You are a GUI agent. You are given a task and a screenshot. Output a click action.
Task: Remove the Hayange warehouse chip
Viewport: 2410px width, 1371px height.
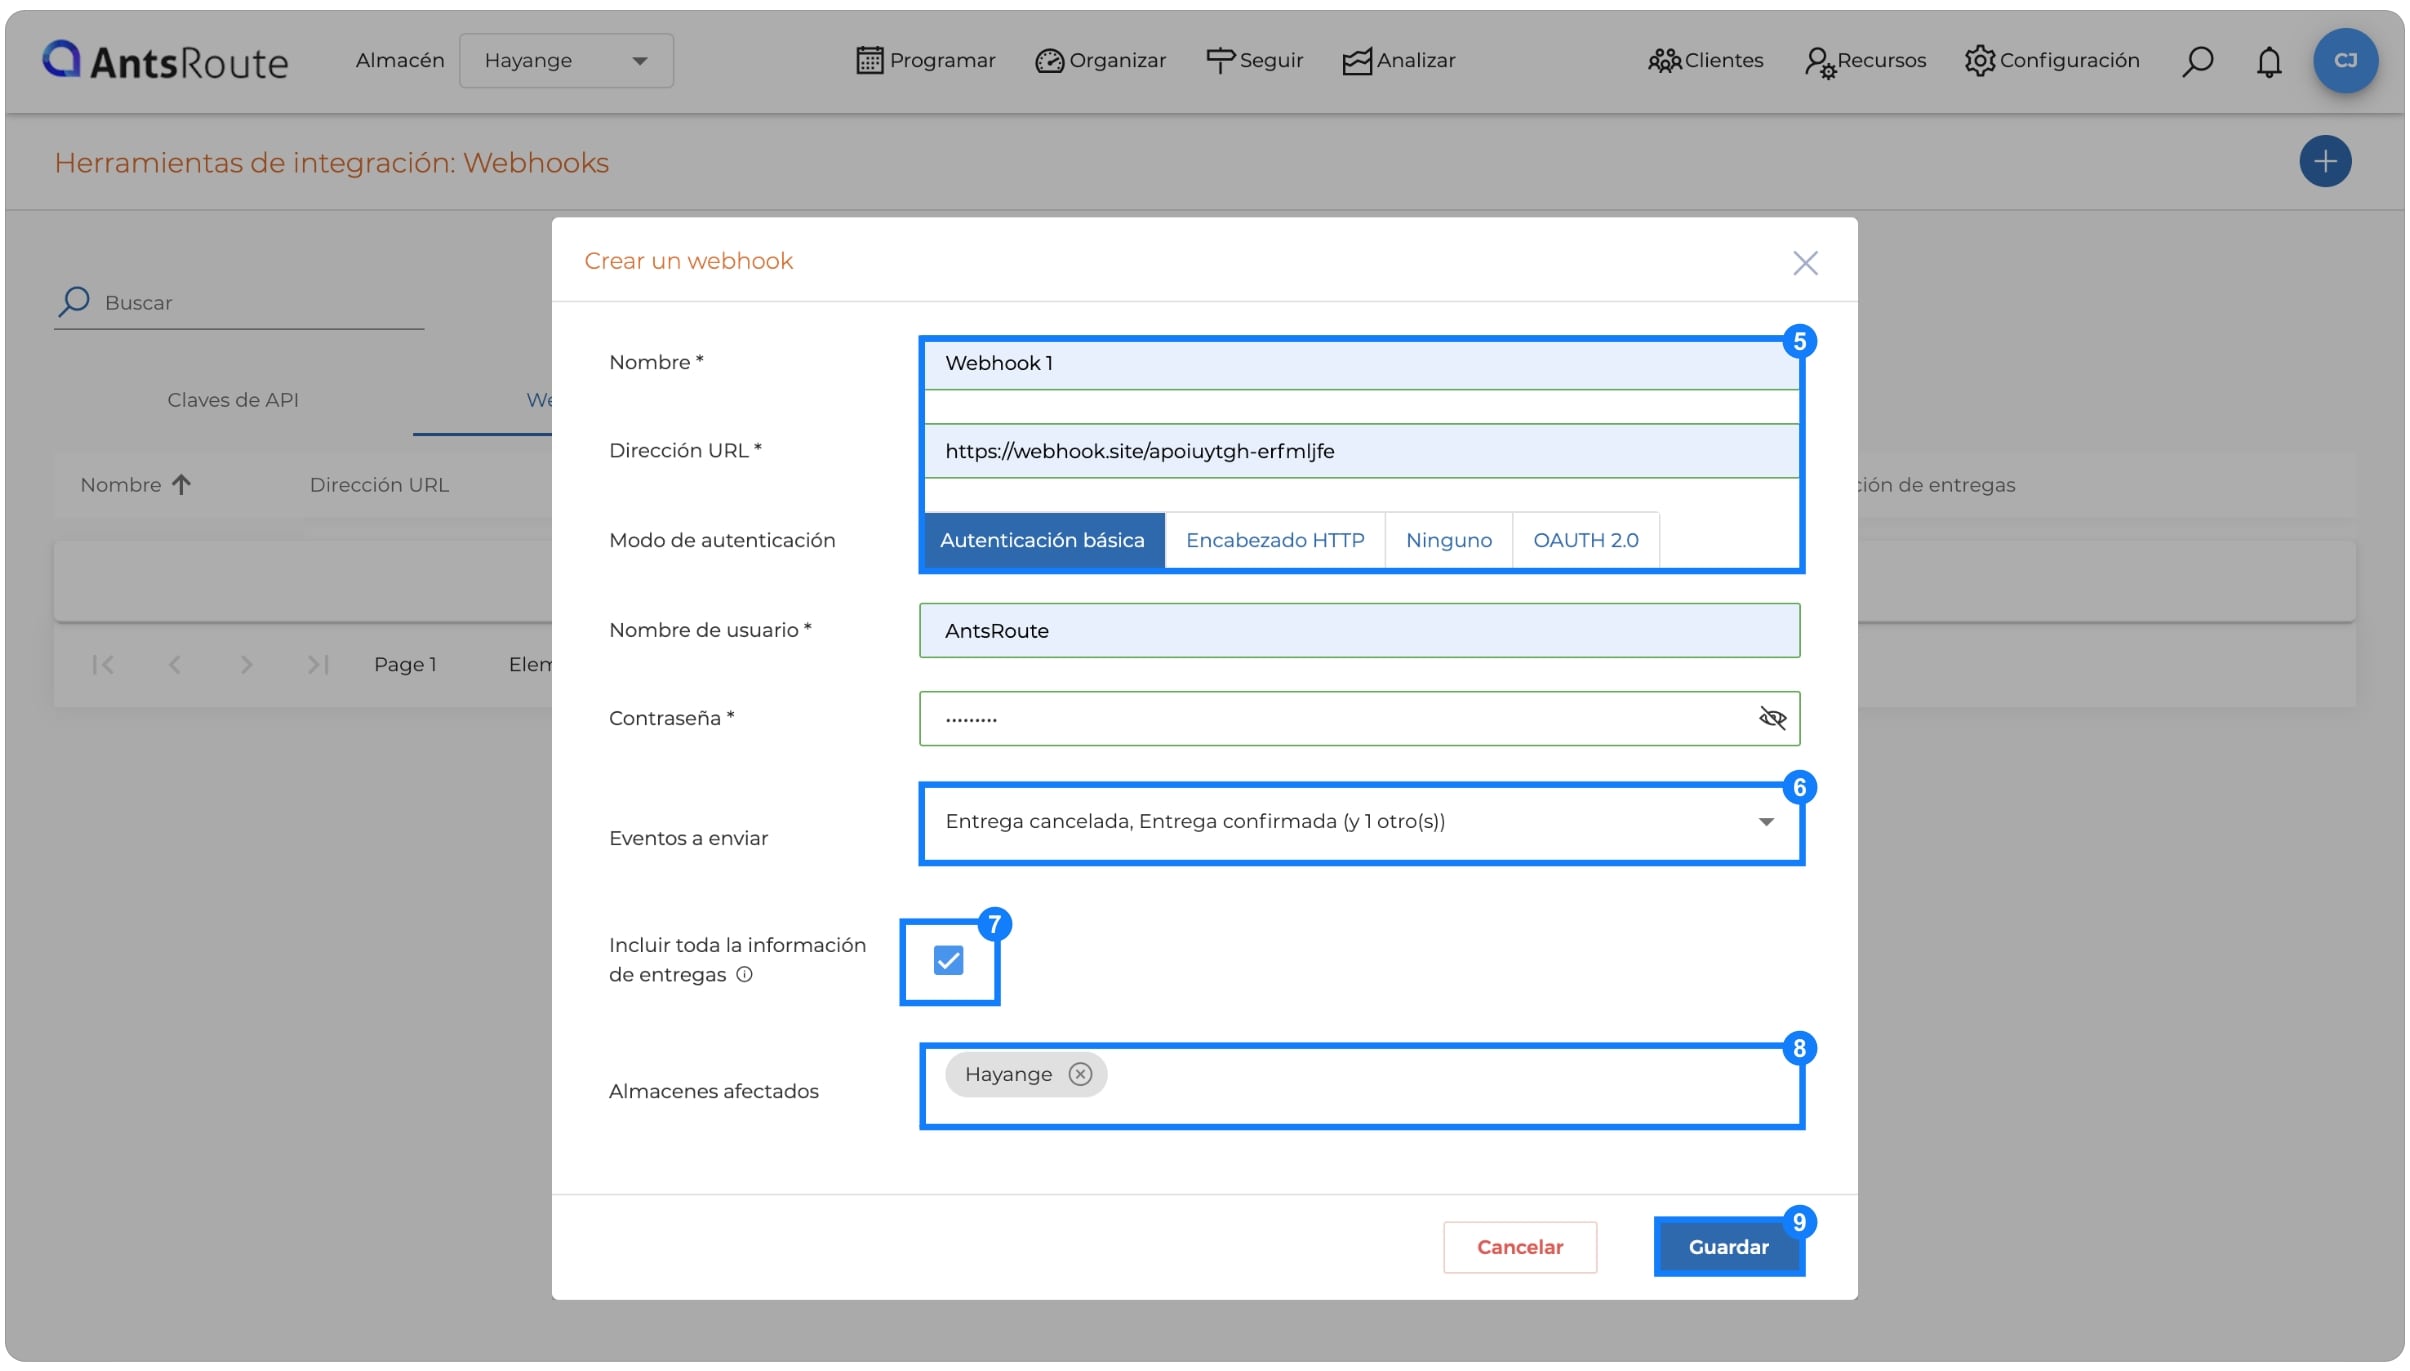(1080, 1075)
